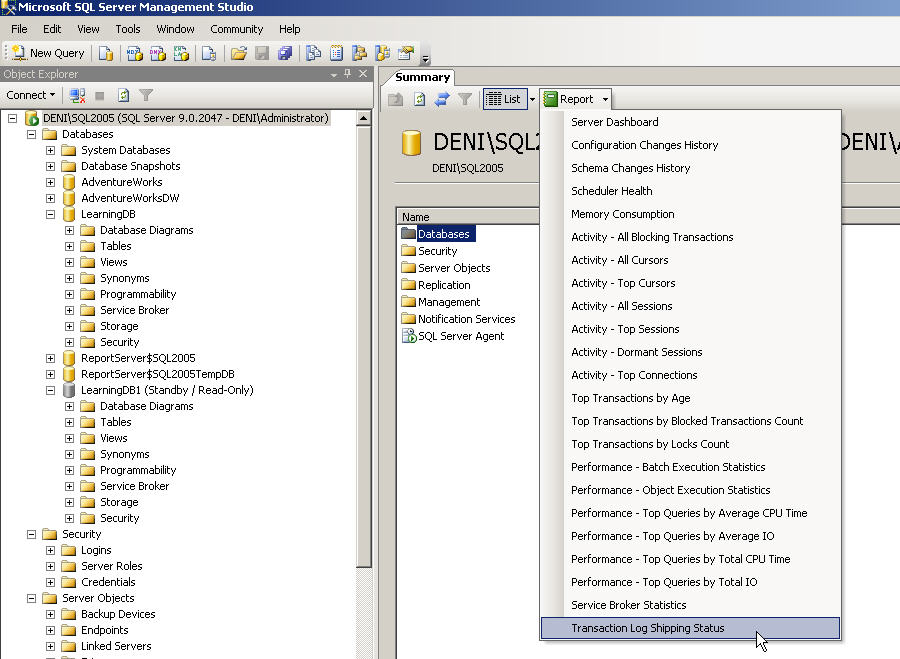Open the File menu

click(19, 29)
